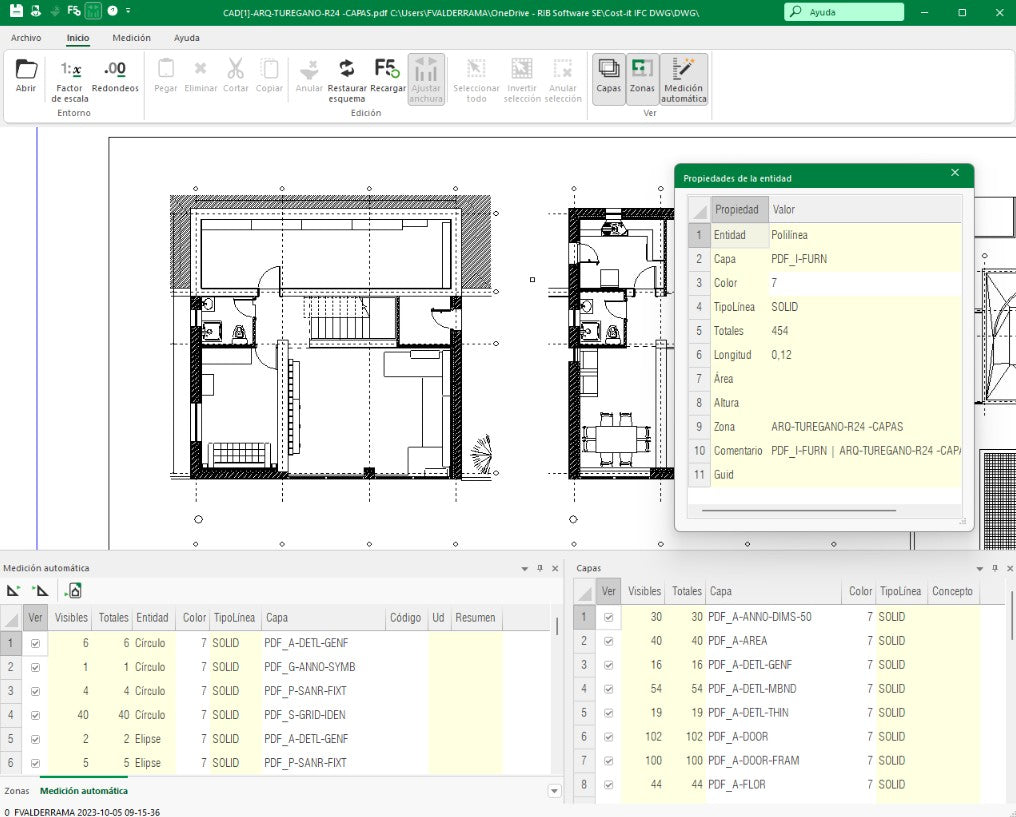Open the Archivo menu
The image size is (1016, 817).
coord(26,38)
